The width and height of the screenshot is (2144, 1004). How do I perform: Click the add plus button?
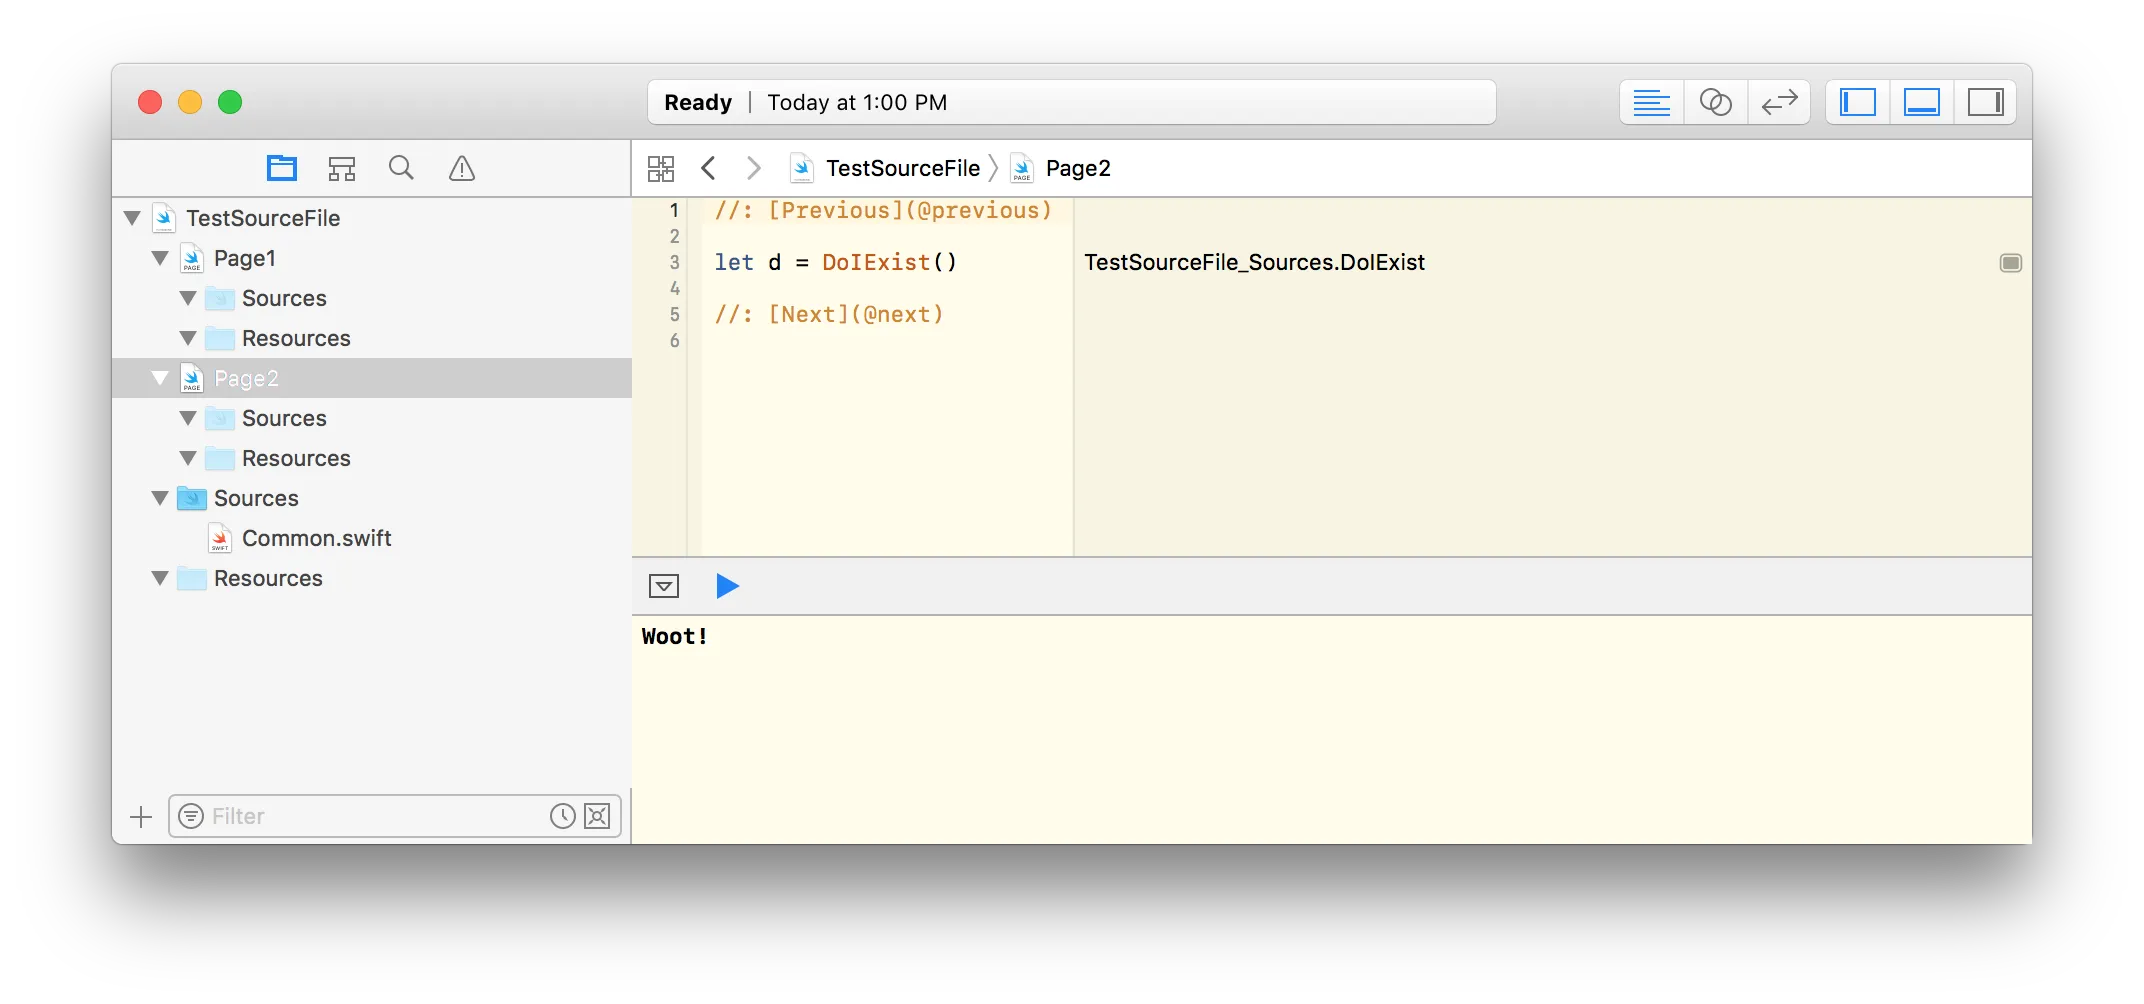[x=141, y=817]
